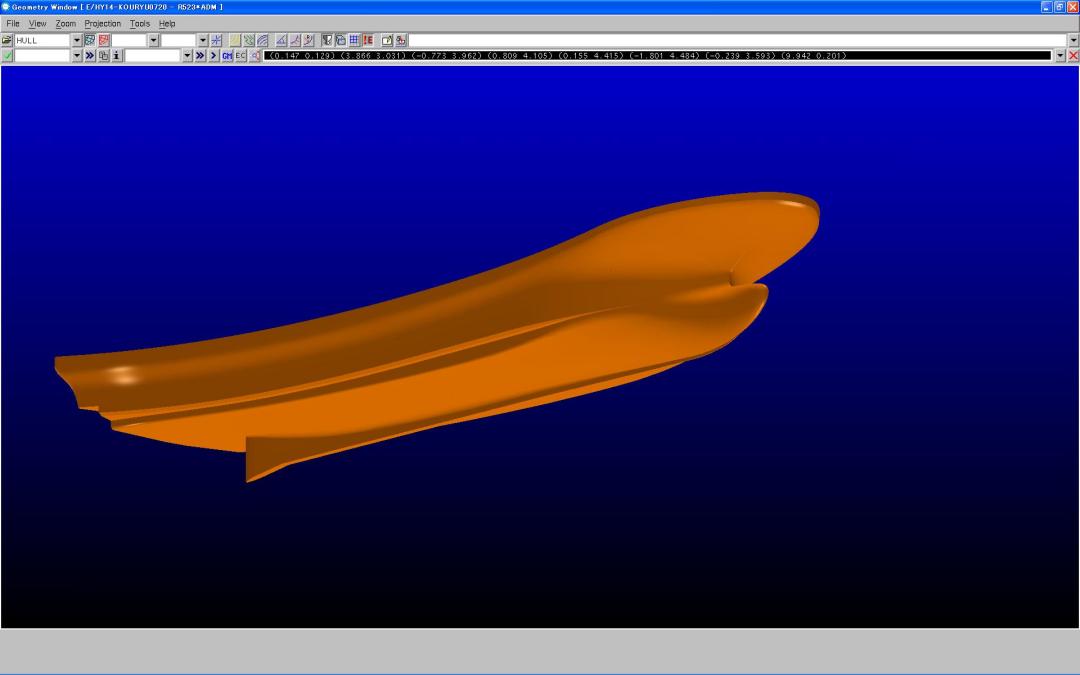Click the red X cancel icon at right
1080x675 pixels.
(1073, 56)
